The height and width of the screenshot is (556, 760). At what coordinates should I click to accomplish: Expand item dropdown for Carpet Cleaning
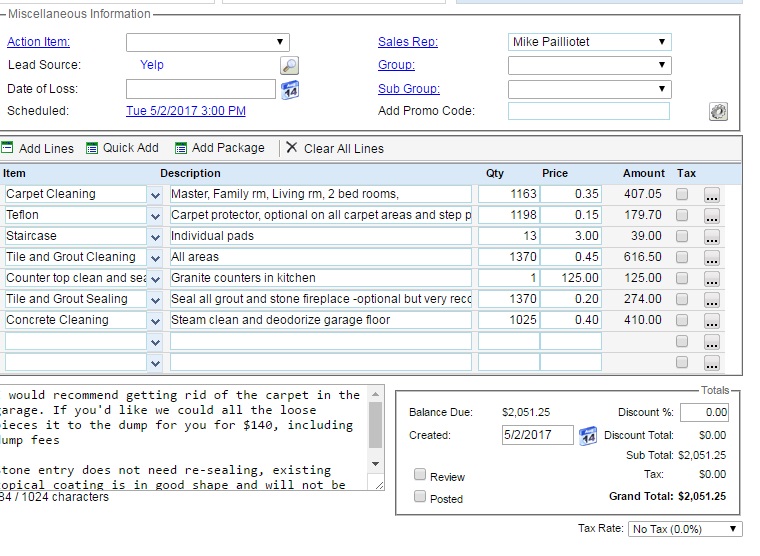click(x=155, y=195)
